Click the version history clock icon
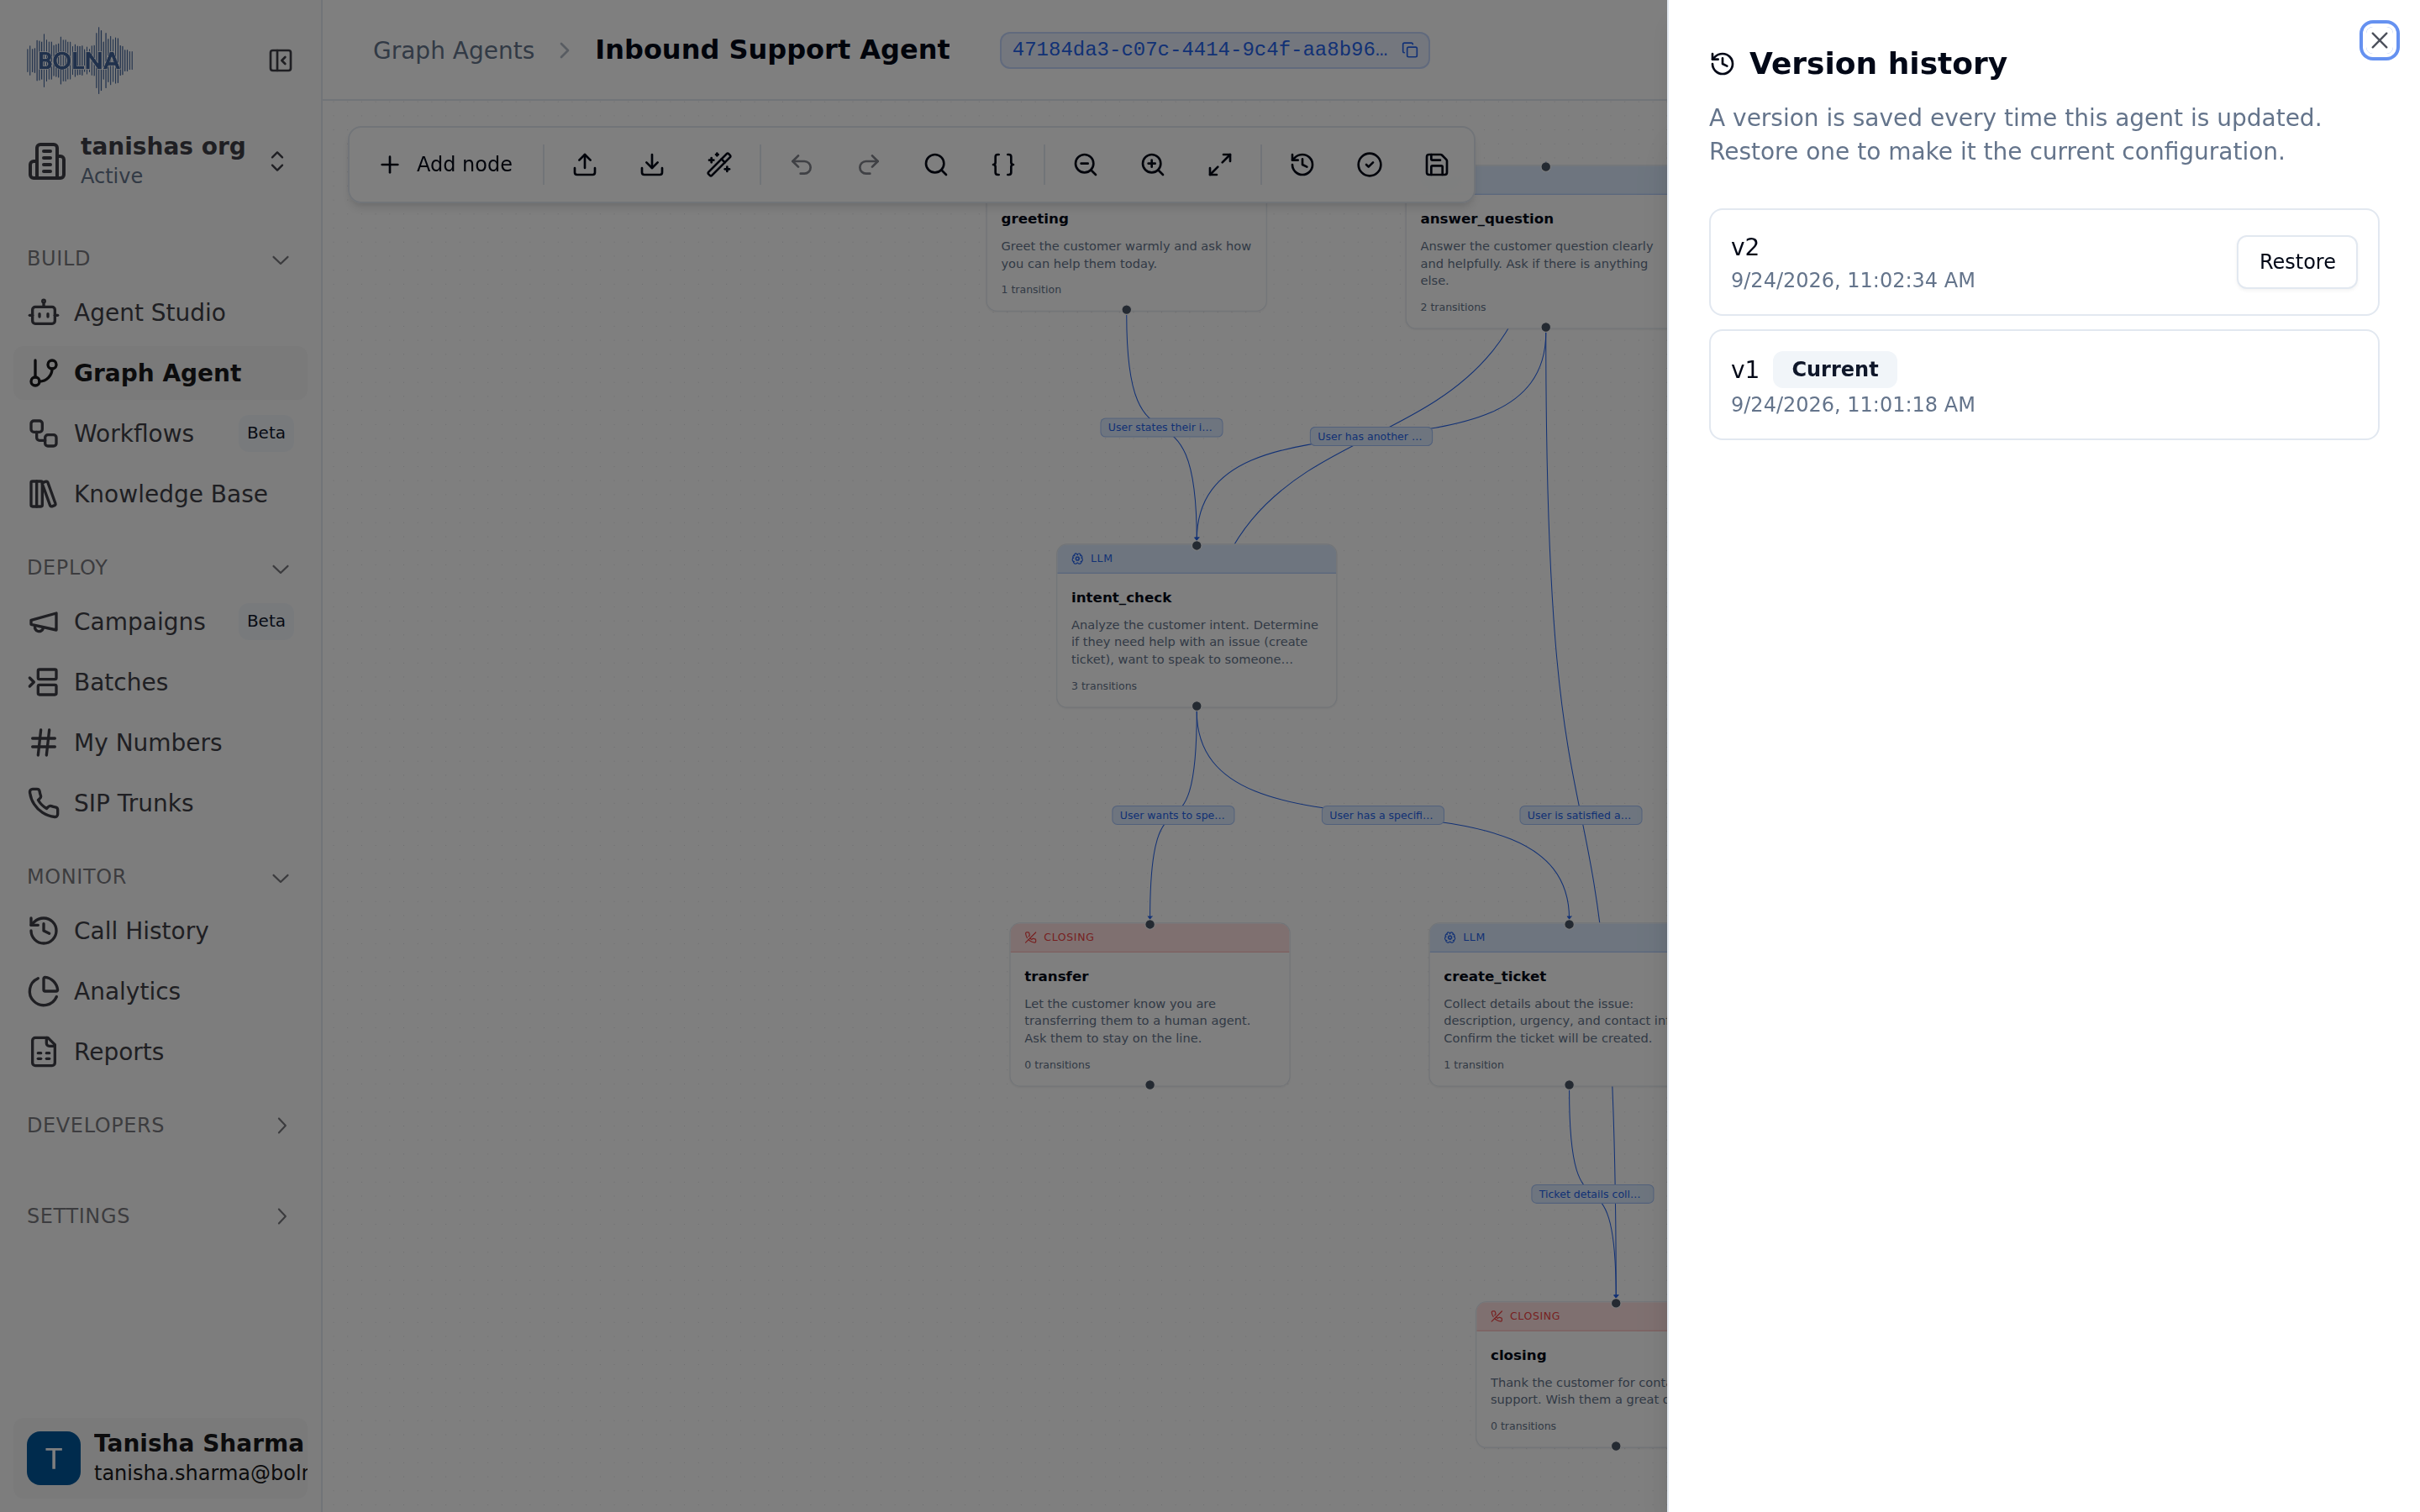 tap(1302, 164)
